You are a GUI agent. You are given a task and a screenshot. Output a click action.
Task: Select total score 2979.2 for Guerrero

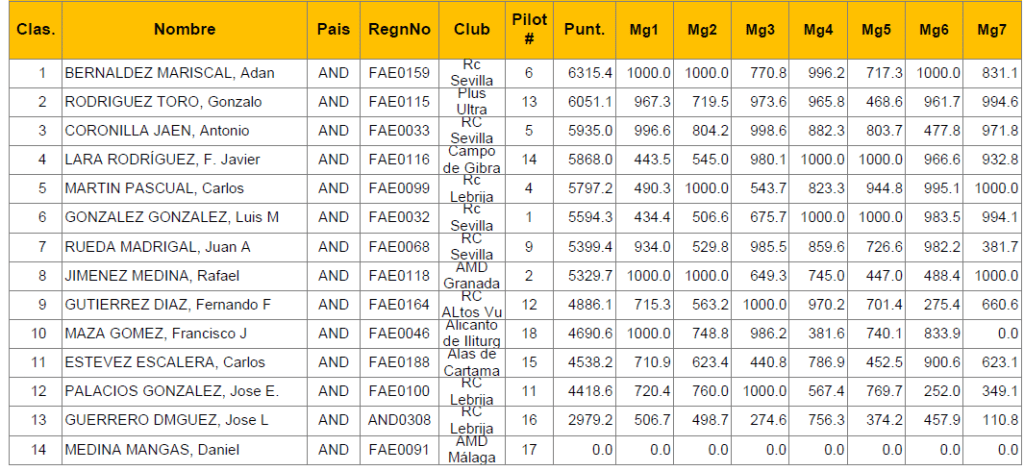coord(588,421)
